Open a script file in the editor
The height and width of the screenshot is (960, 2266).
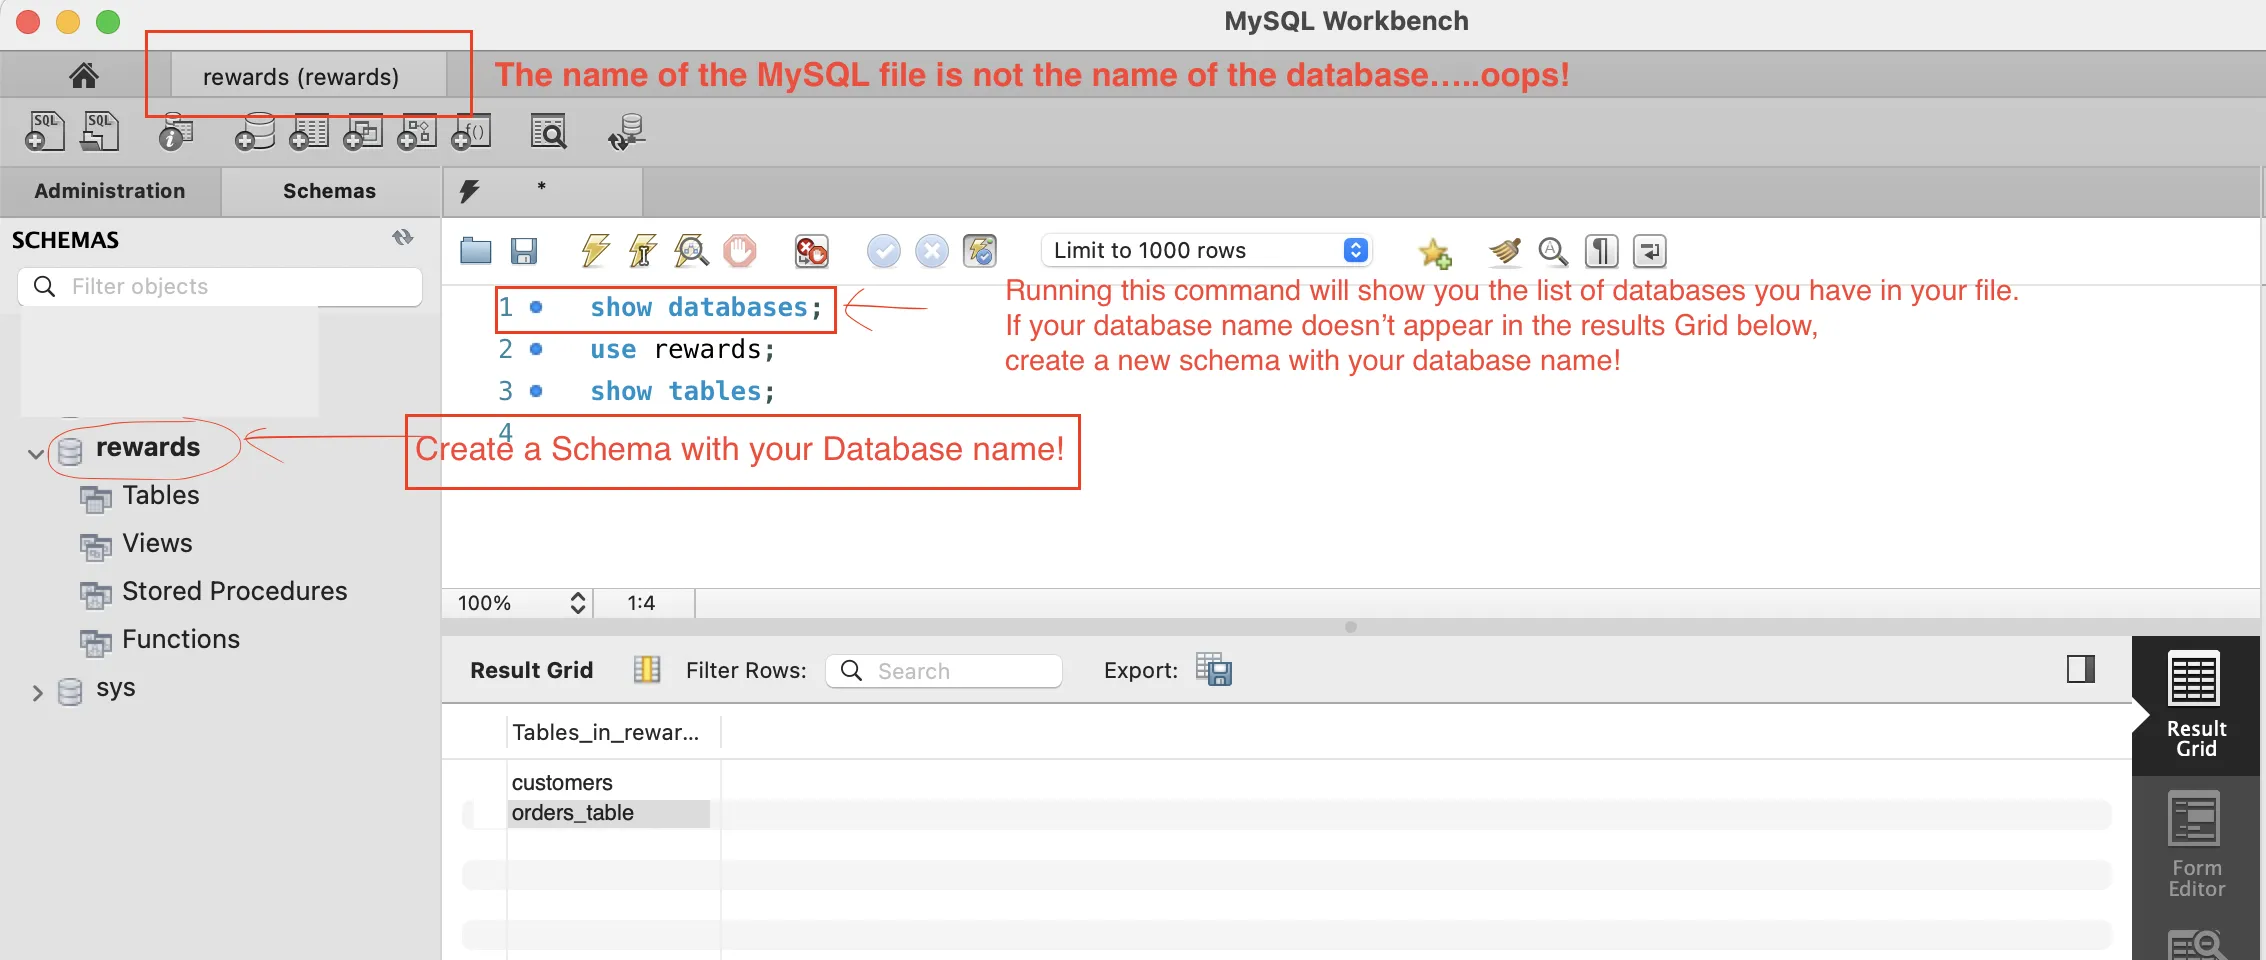click(476, 250)
